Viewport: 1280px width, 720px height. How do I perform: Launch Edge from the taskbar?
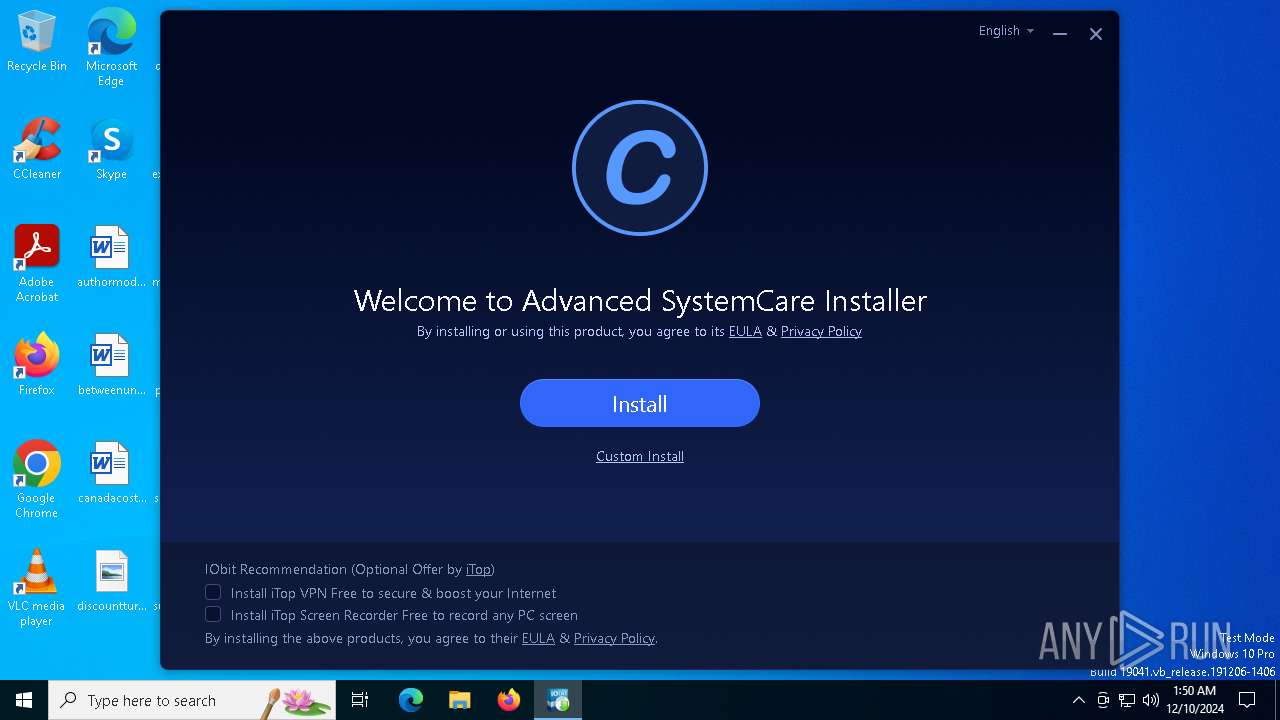411,700
